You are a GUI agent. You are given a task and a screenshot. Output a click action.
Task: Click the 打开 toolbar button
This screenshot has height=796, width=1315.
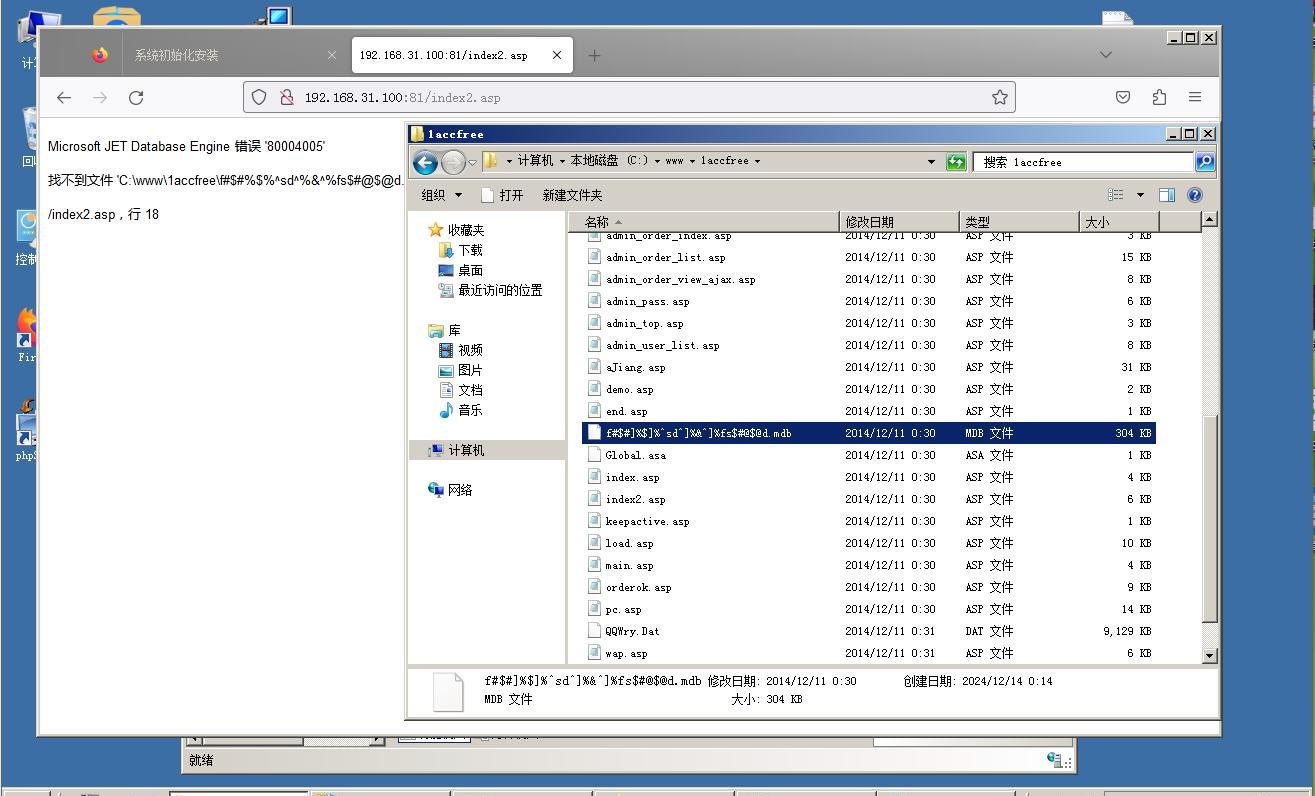(502, 195)
